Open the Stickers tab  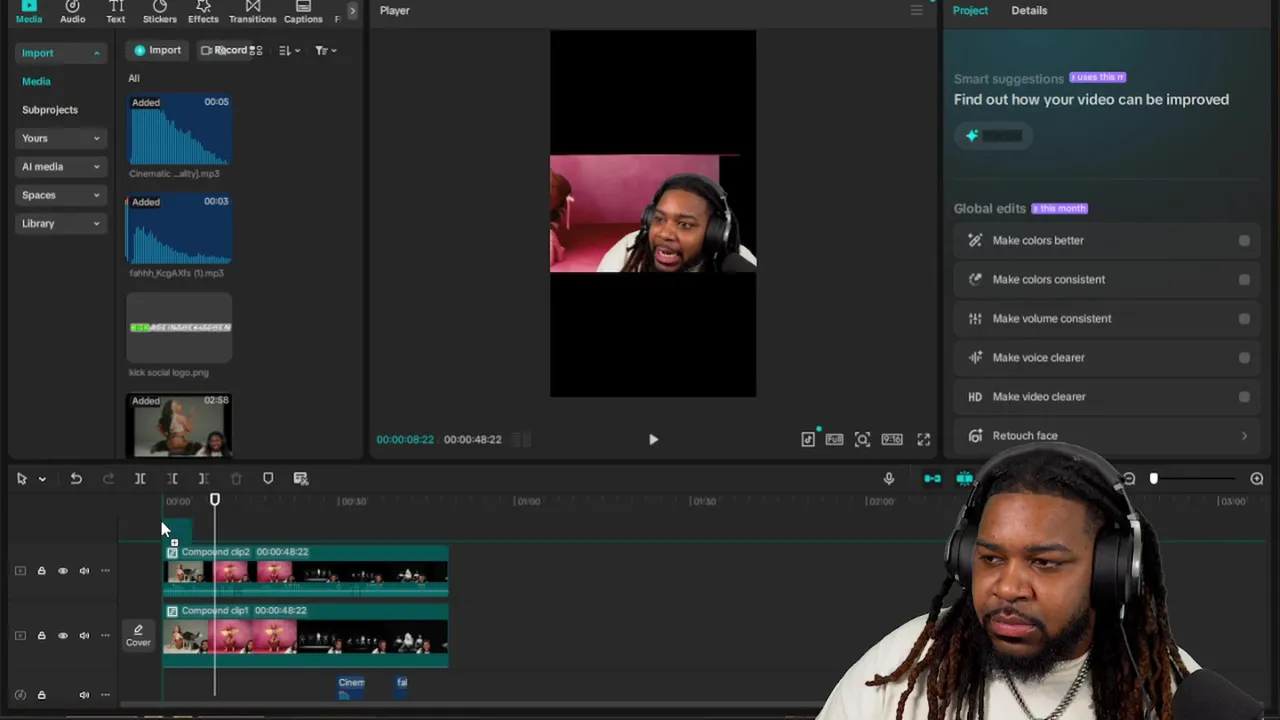click(159, 12)
